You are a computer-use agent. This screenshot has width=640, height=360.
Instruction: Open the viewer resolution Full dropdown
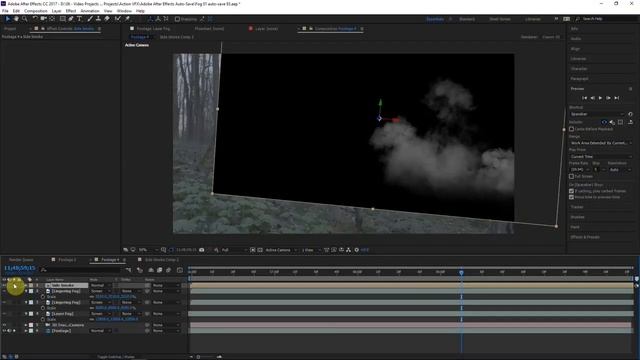[234, 250]
